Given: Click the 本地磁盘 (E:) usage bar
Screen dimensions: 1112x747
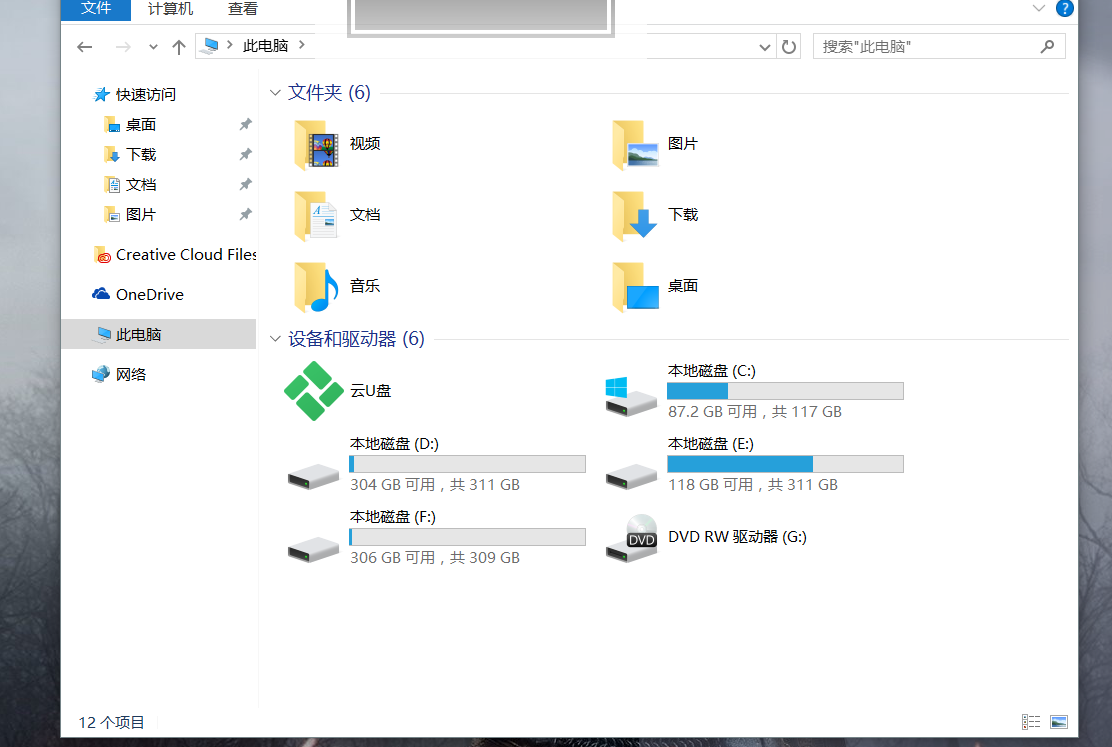Looking at the screenshot, I should click(785, 464).
